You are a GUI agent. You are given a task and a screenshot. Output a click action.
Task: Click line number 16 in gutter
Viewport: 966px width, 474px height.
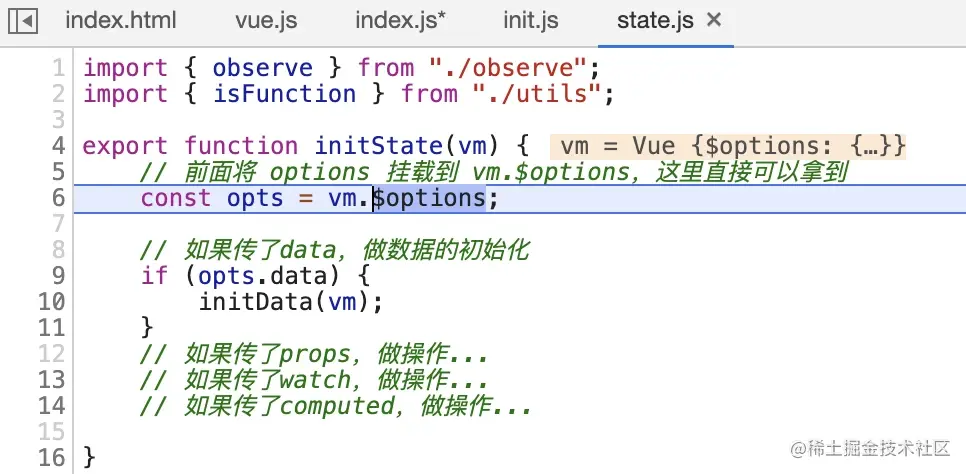(x=50, y=458)
